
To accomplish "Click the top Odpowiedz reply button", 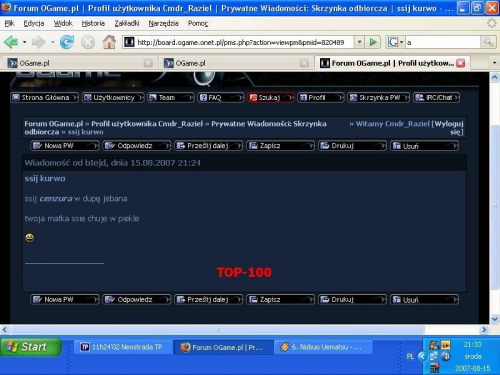I will pos(137,146).
